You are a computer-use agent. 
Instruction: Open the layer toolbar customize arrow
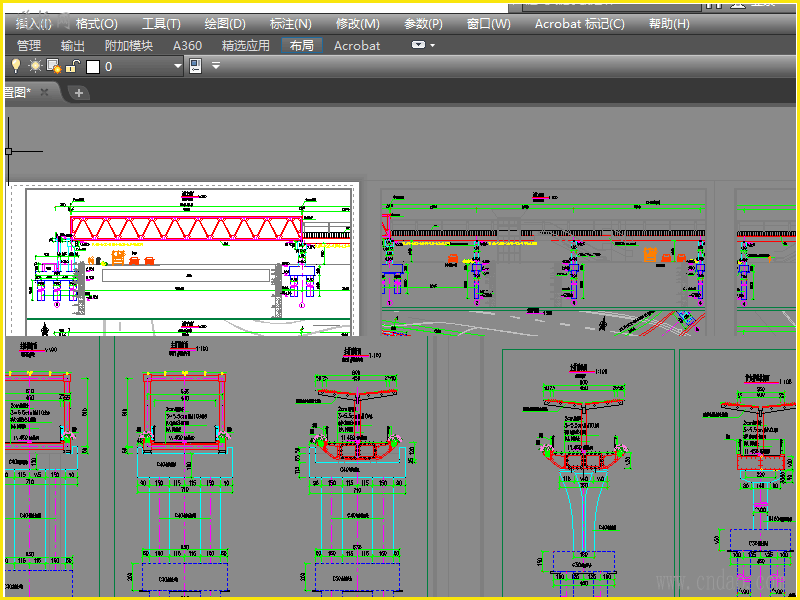click(x=216, y=65)
